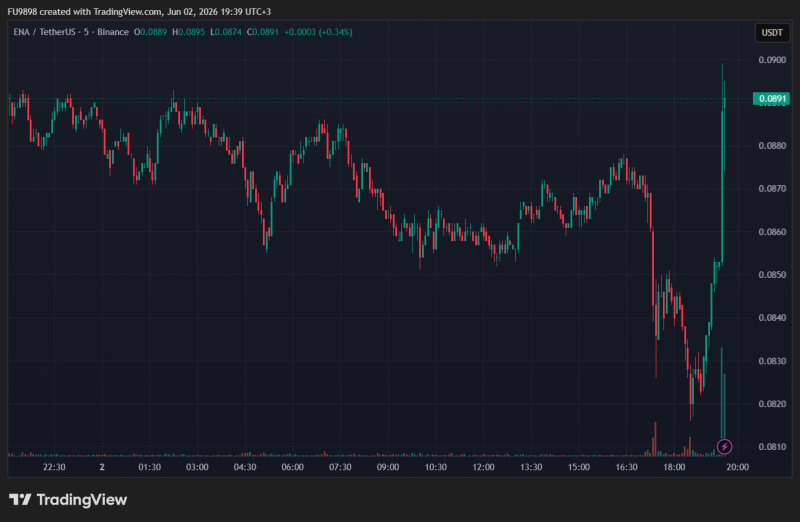
Task: Click the 0.0840 price axis label
Action: (772, 317)
